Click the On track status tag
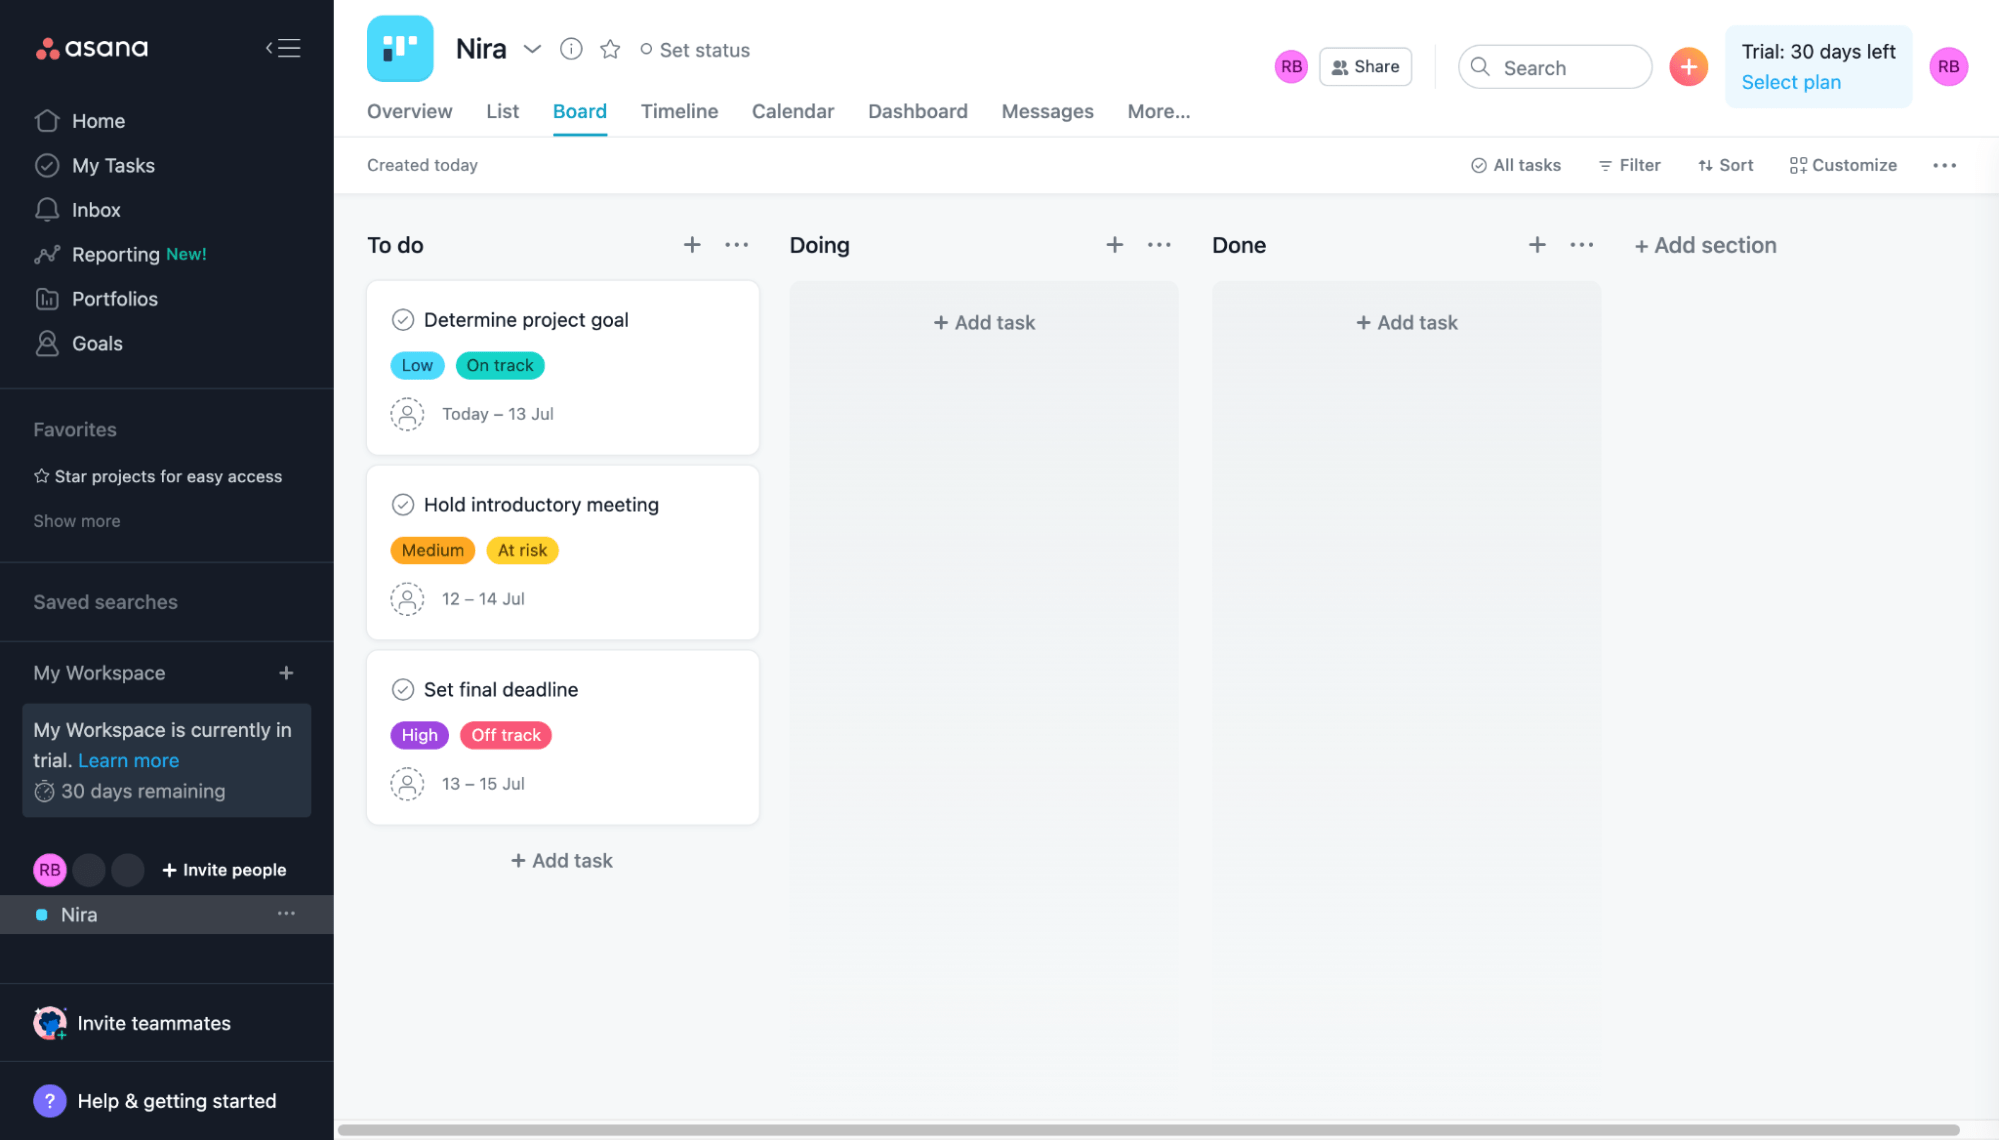Viewport: 1999px width, 1141px height. tap(500, 366)
